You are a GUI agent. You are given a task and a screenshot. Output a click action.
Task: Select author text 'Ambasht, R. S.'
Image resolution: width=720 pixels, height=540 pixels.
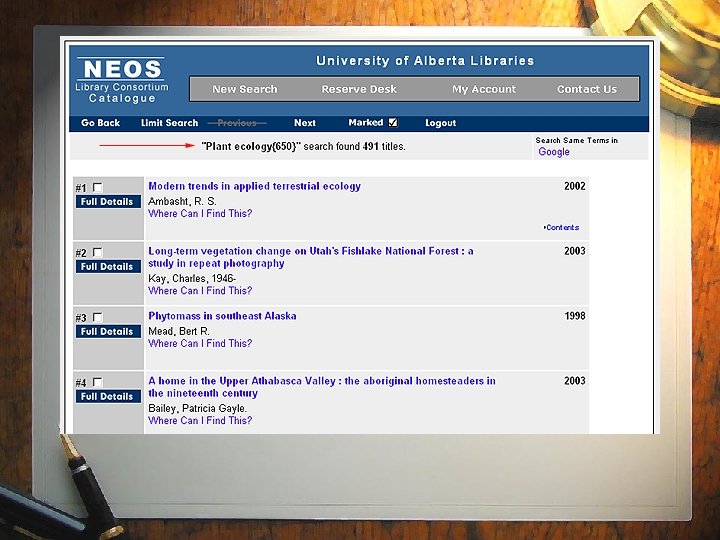point(182,201)
